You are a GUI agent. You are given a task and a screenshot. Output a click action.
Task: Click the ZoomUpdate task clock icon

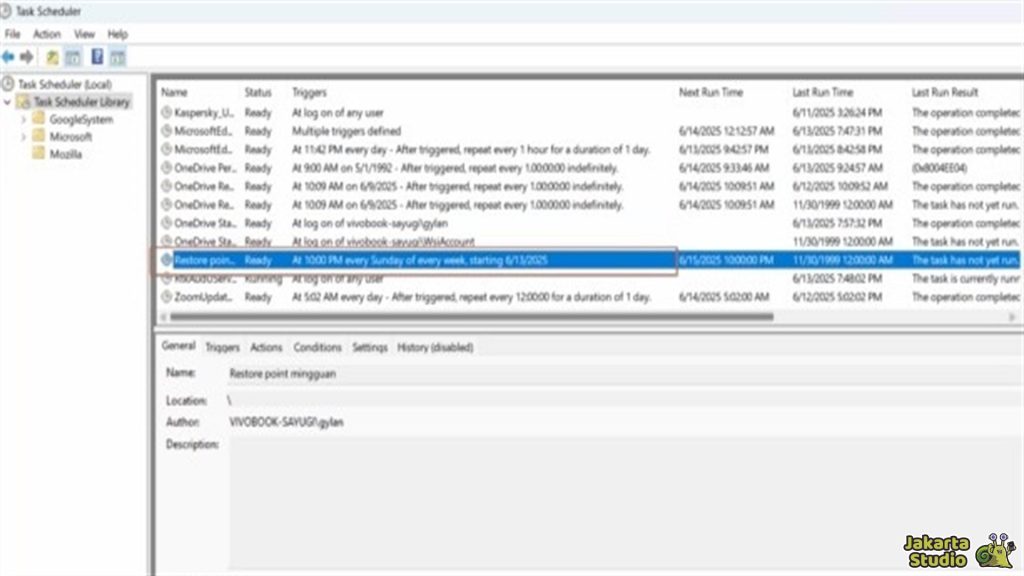pos(166,297)
